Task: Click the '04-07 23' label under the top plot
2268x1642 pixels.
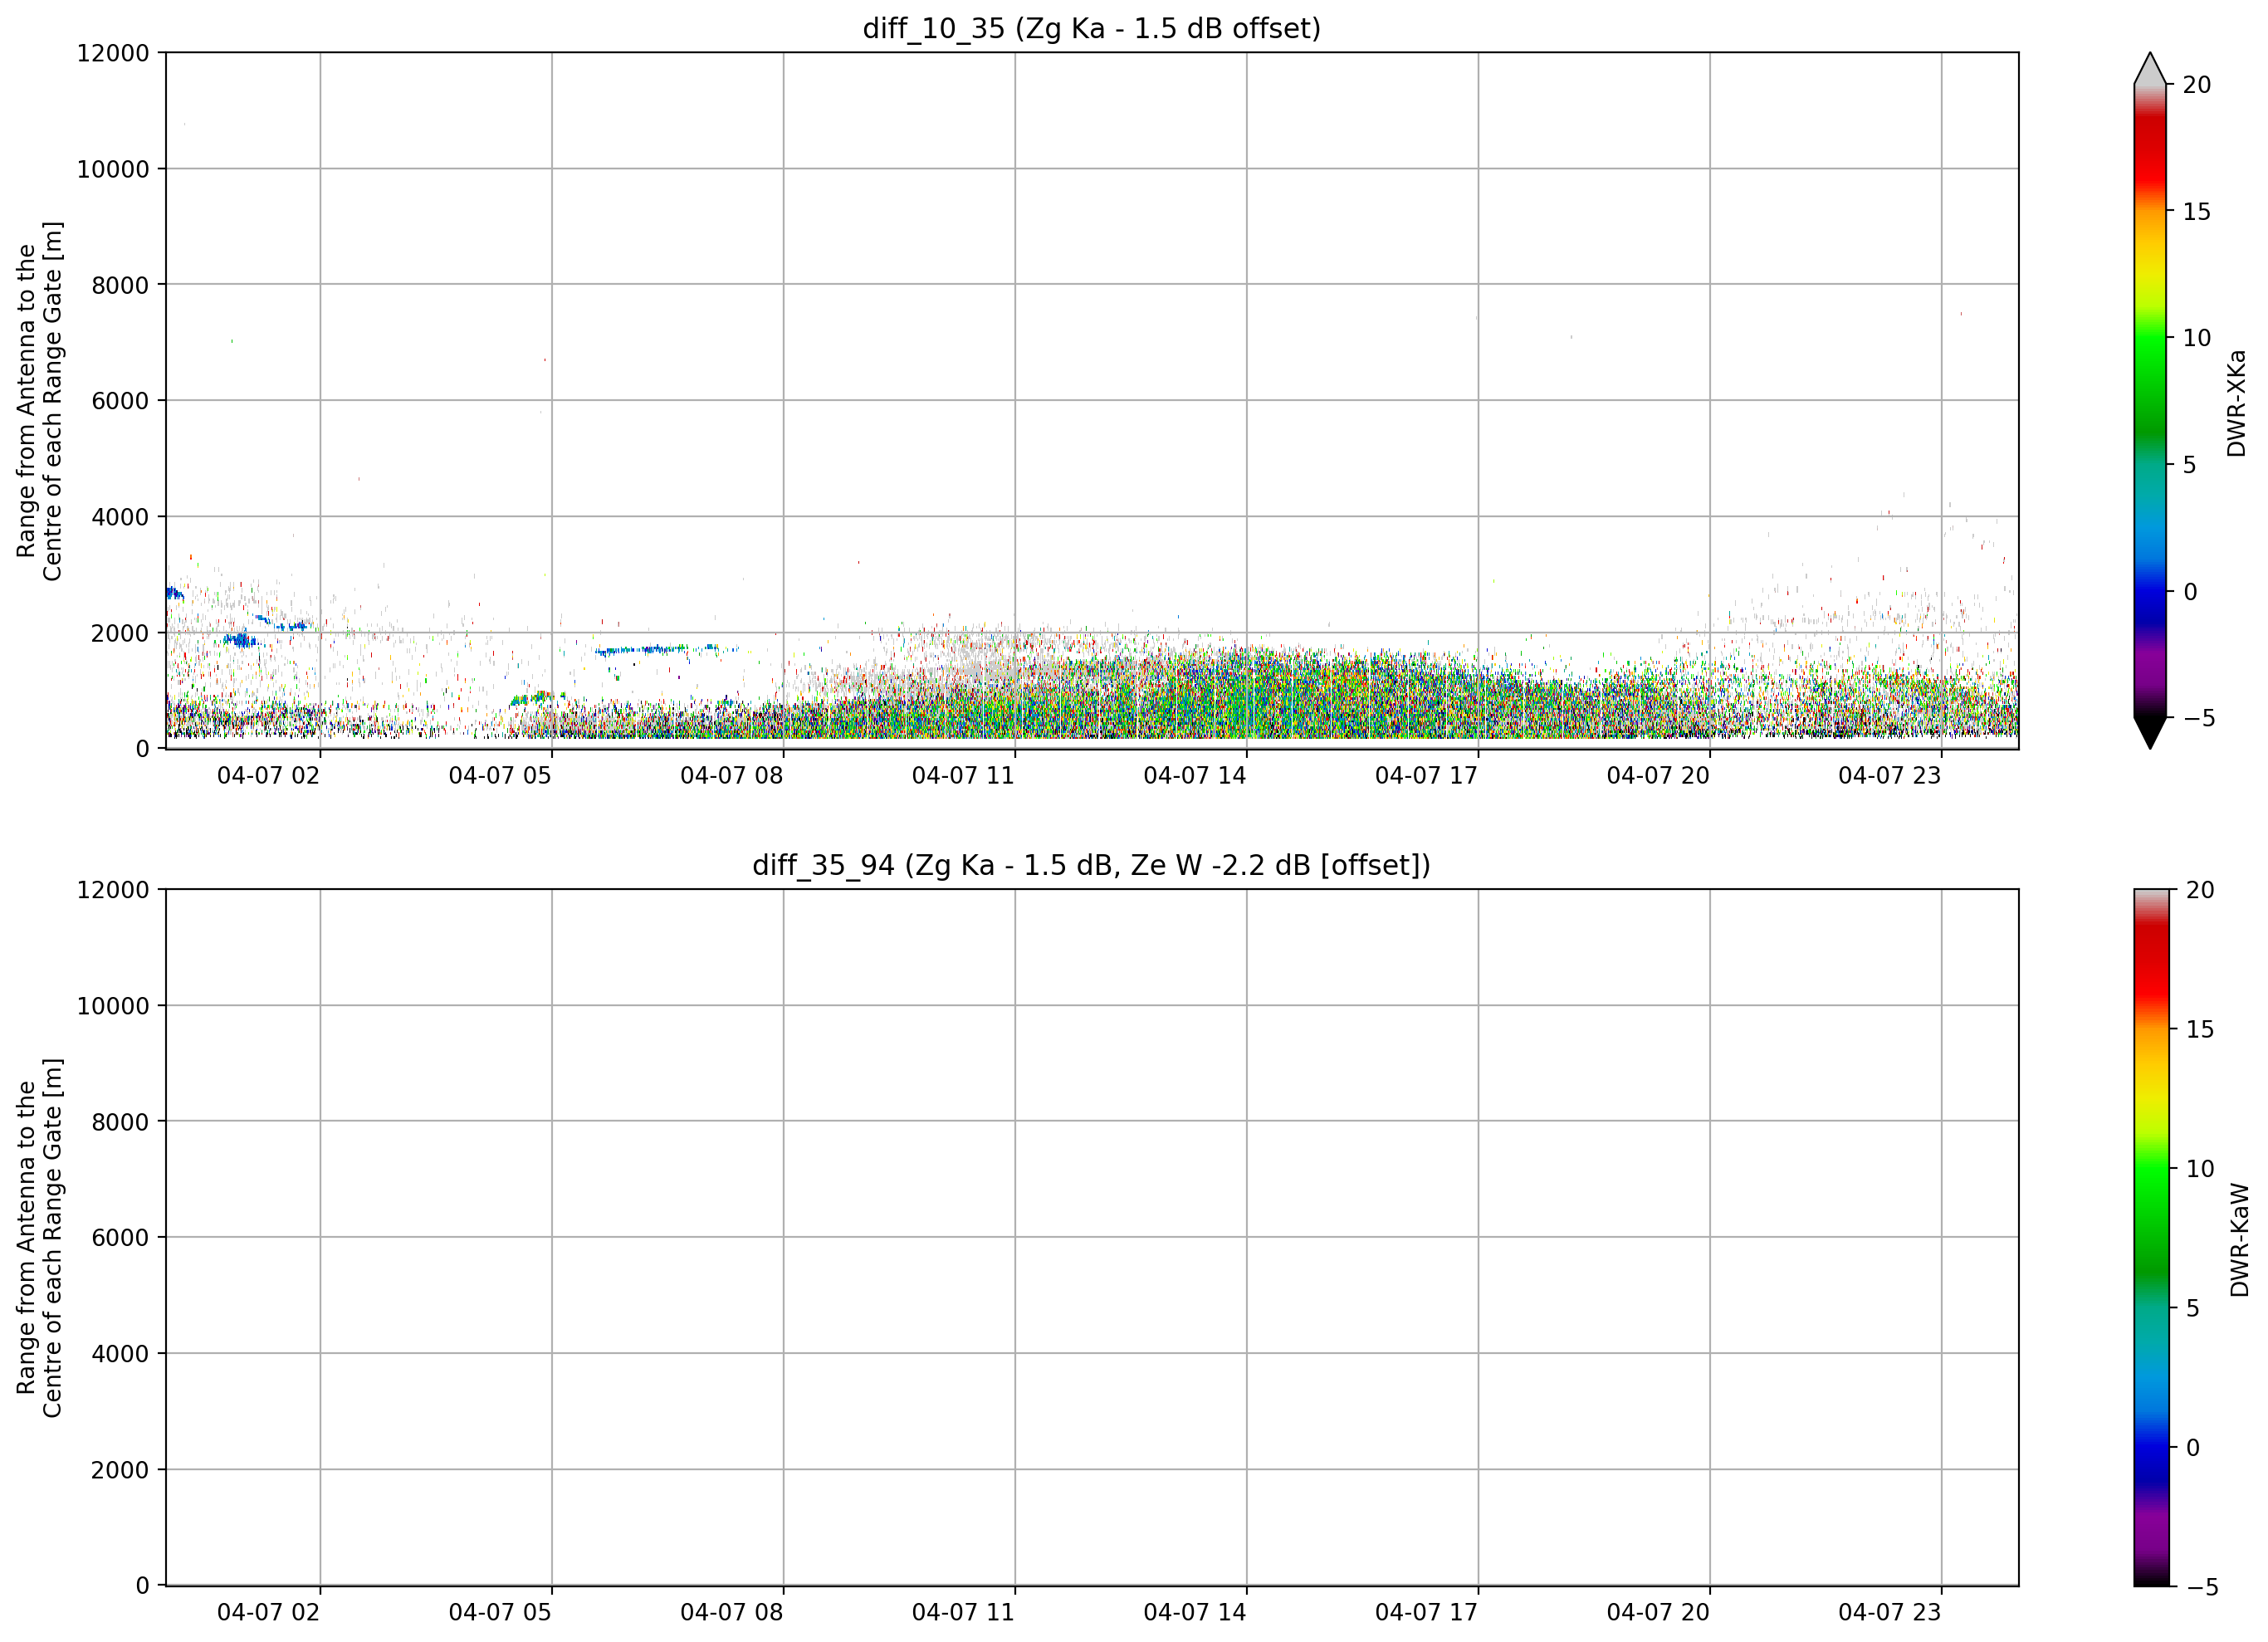Action: (x=1889, y=776)
